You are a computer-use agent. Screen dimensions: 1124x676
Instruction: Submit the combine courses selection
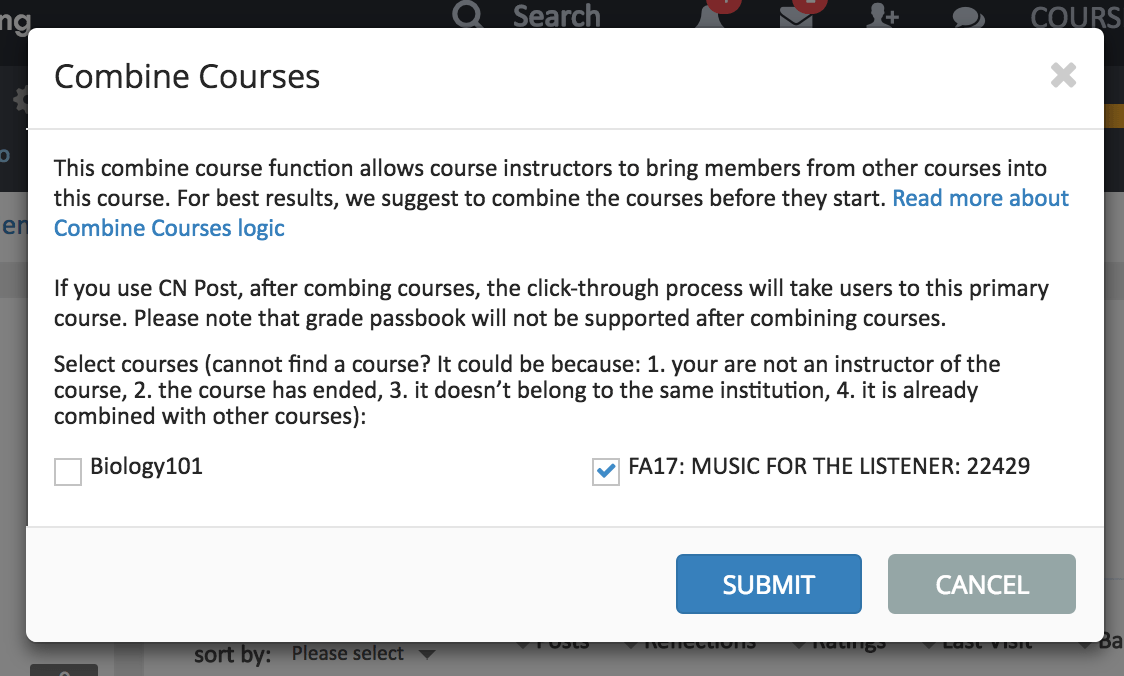pos(768,584)
